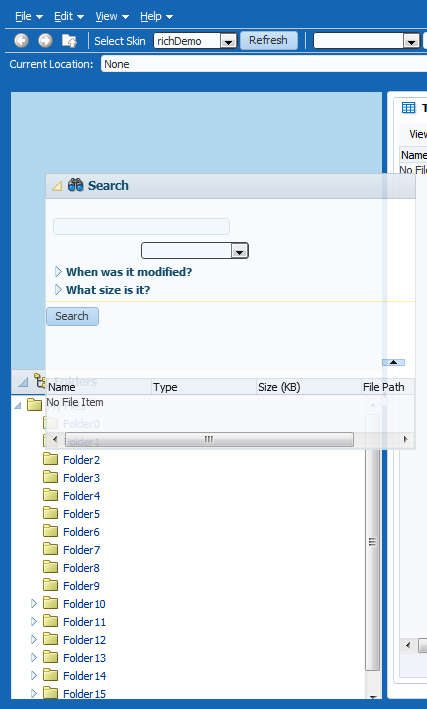Click the results table scroll-right arrow
The image size is (427, 709).
pyautogui.click(x=405, y=439)
